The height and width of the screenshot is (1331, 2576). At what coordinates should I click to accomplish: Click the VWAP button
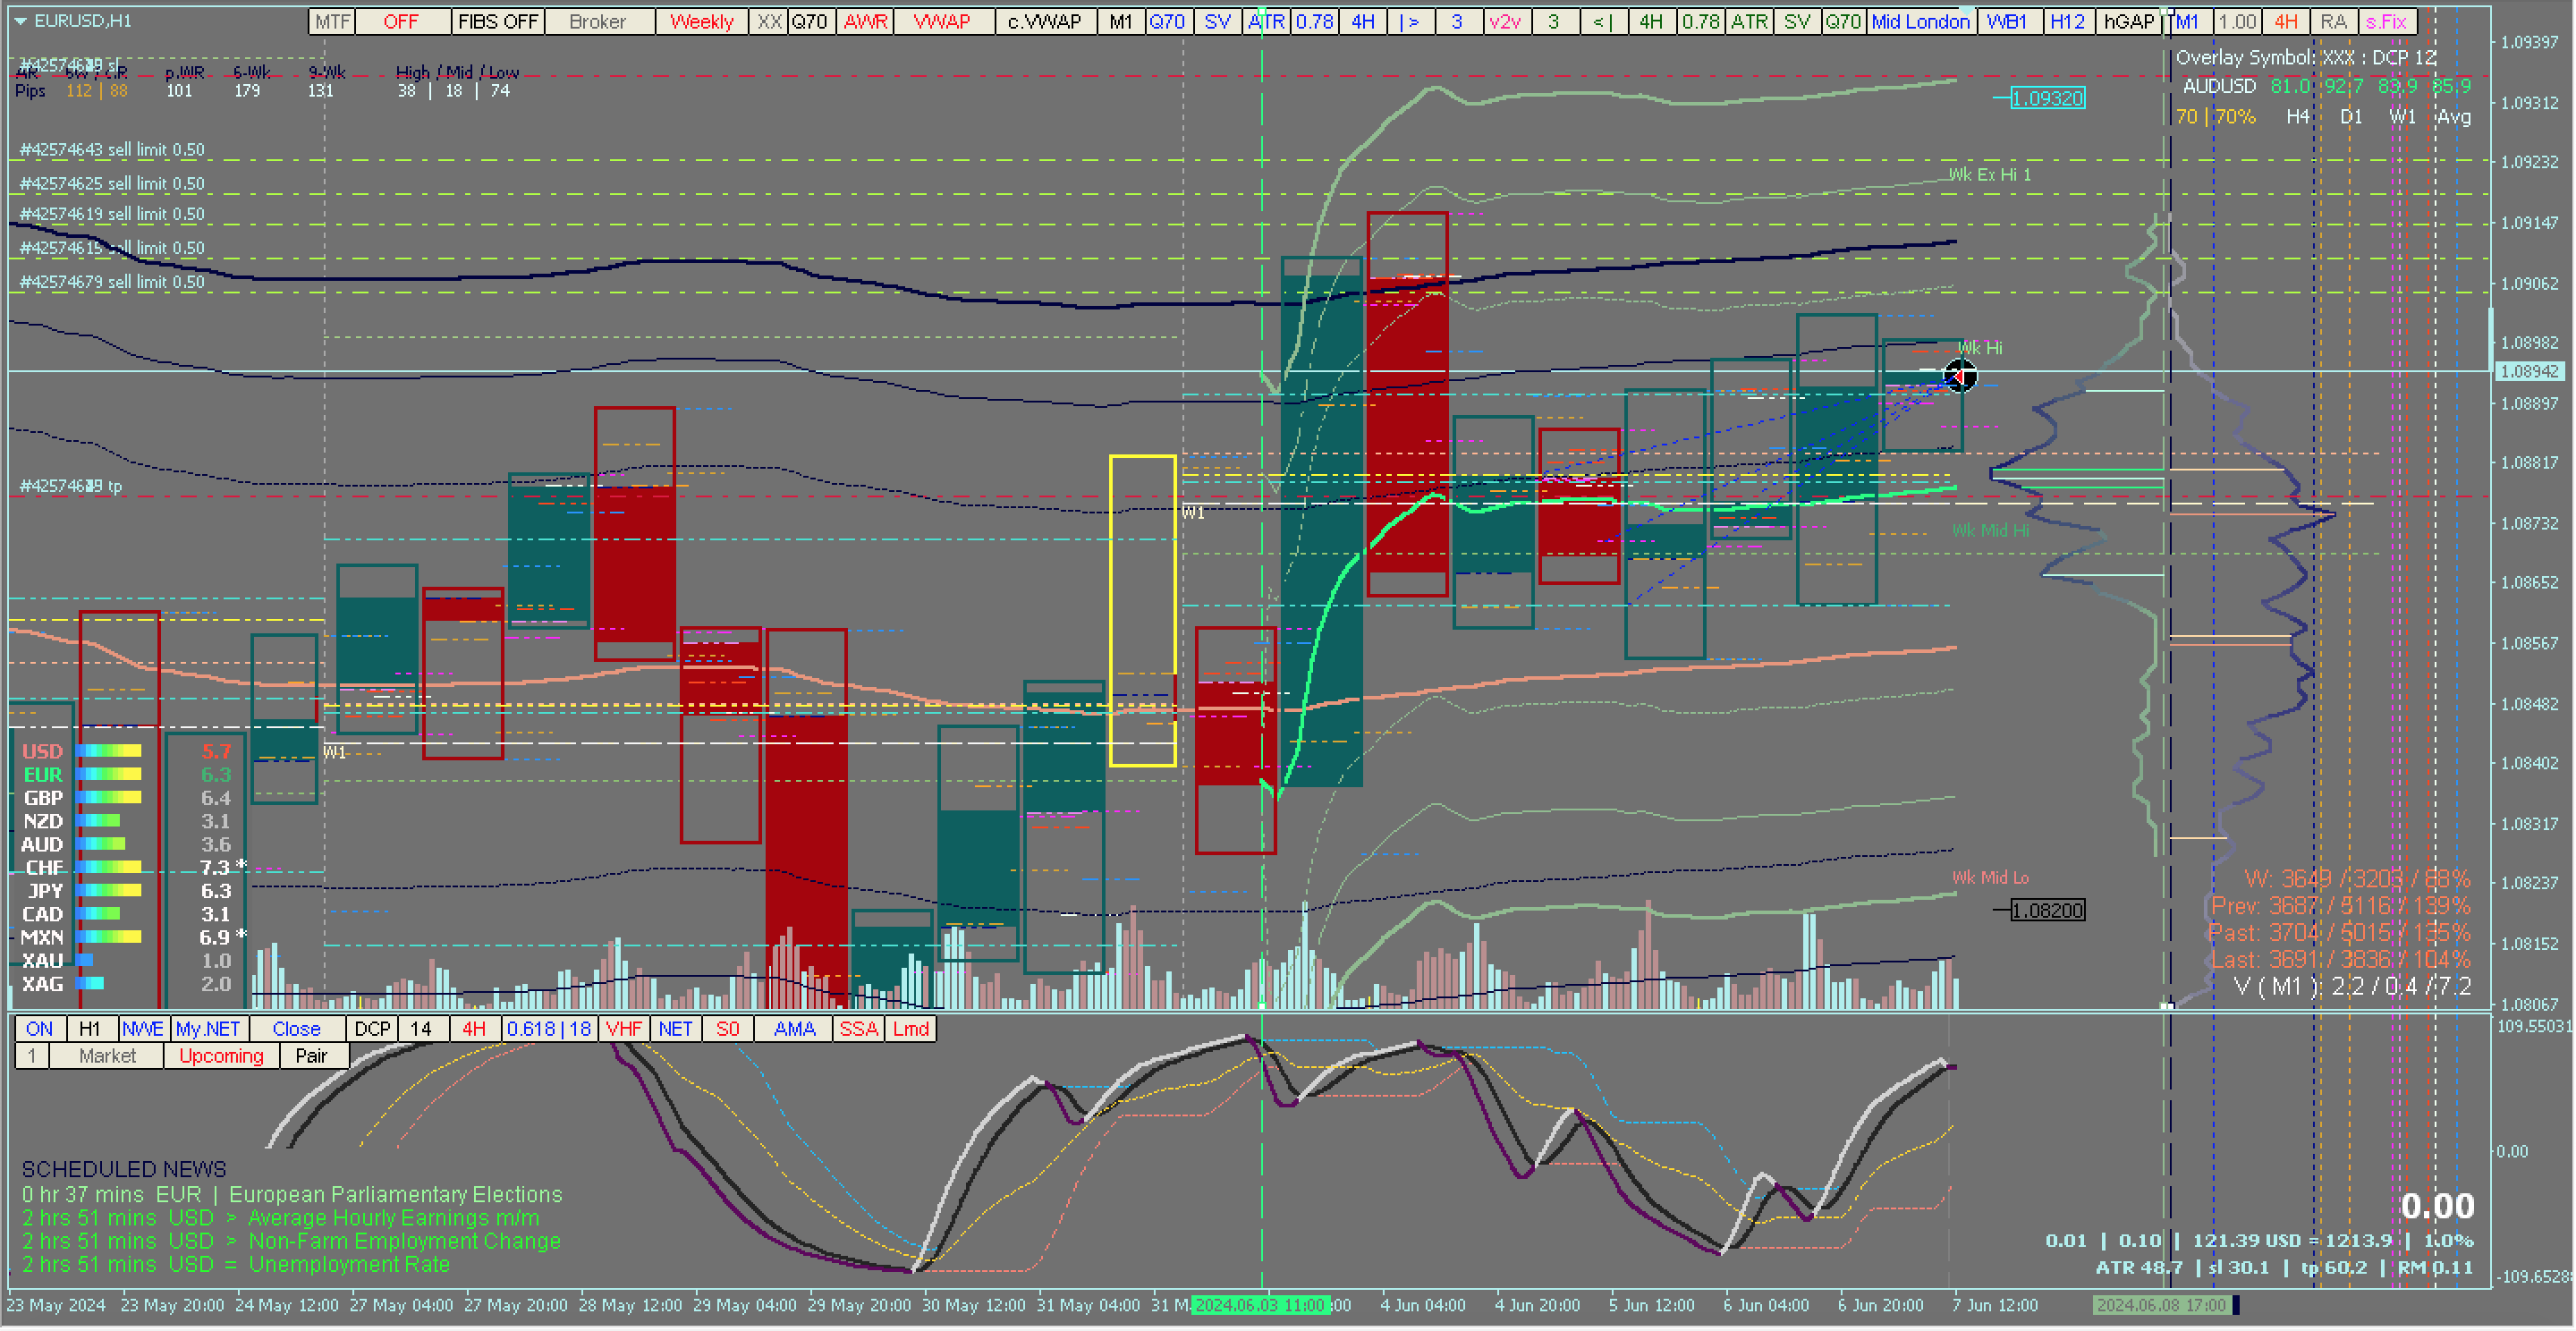942,21
